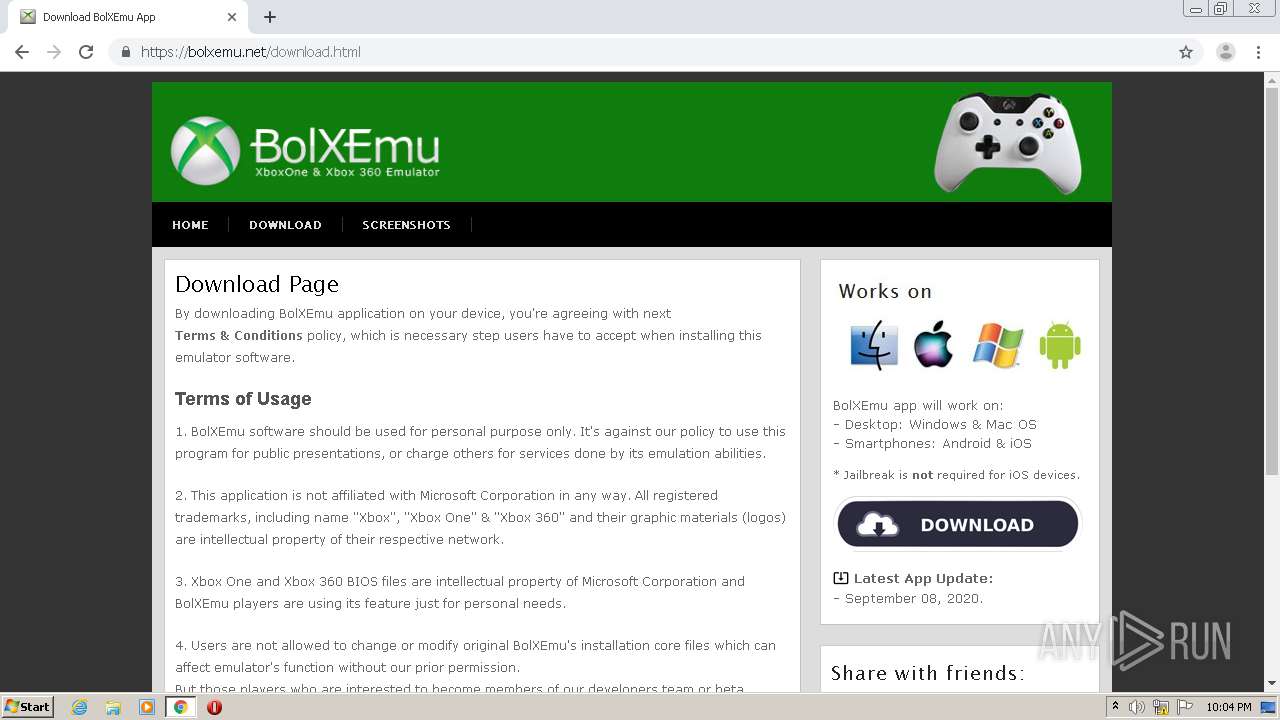Open the Windows Start button
Image resolution: width=1280 pixels, height=720 pixels.
(x=28, y=706)
